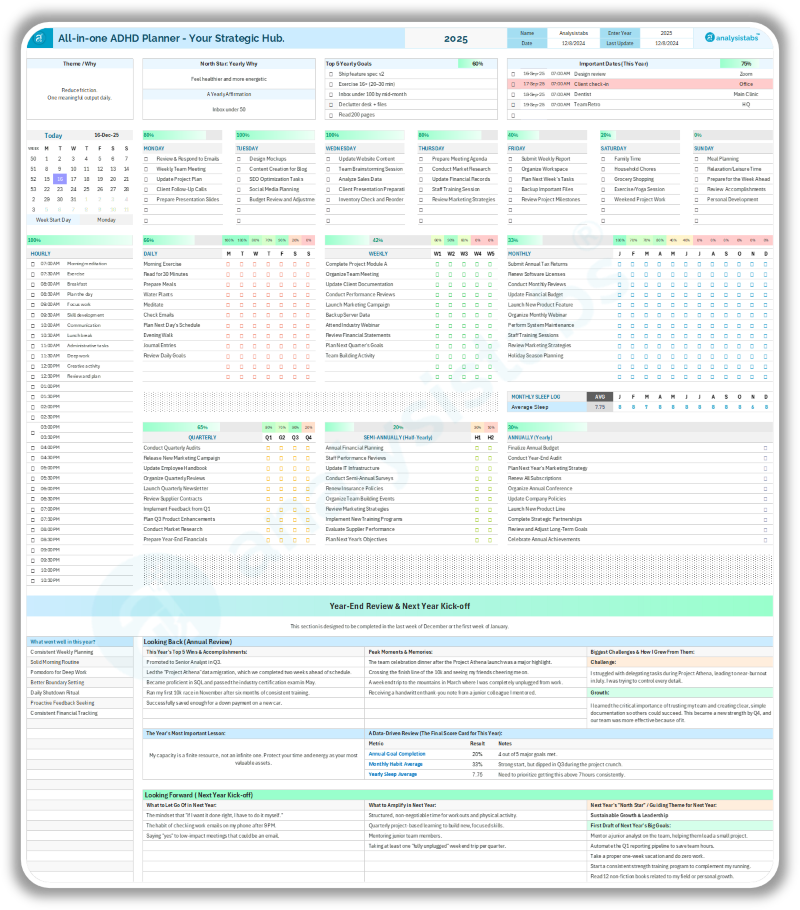The width and height of the screenshot is (800, 910).
Task: Tick Monday's box for "Morning Exercise" daily habit
Action: 227,263
